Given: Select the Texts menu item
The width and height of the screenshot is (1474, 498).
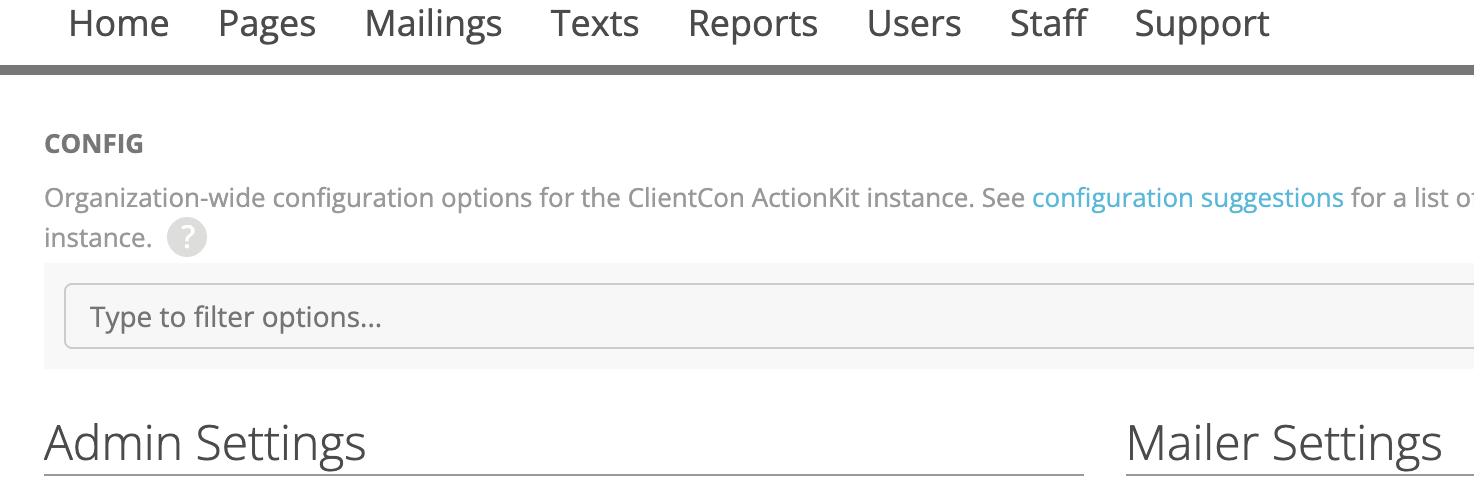Looking at the screenshot, I should 595,23.
